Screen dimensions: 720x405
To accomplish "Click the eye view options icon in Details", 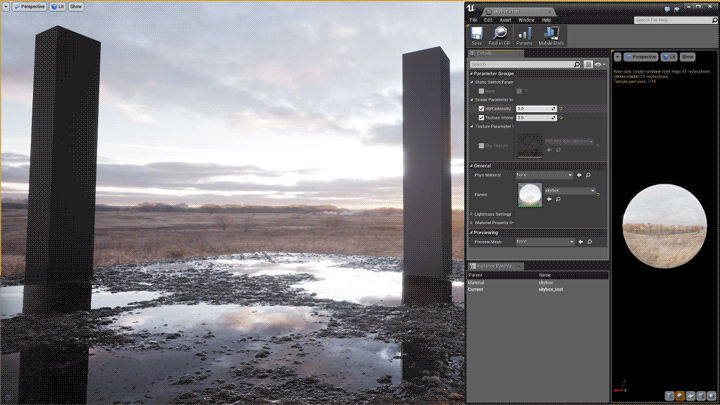I will coord(598,64).
